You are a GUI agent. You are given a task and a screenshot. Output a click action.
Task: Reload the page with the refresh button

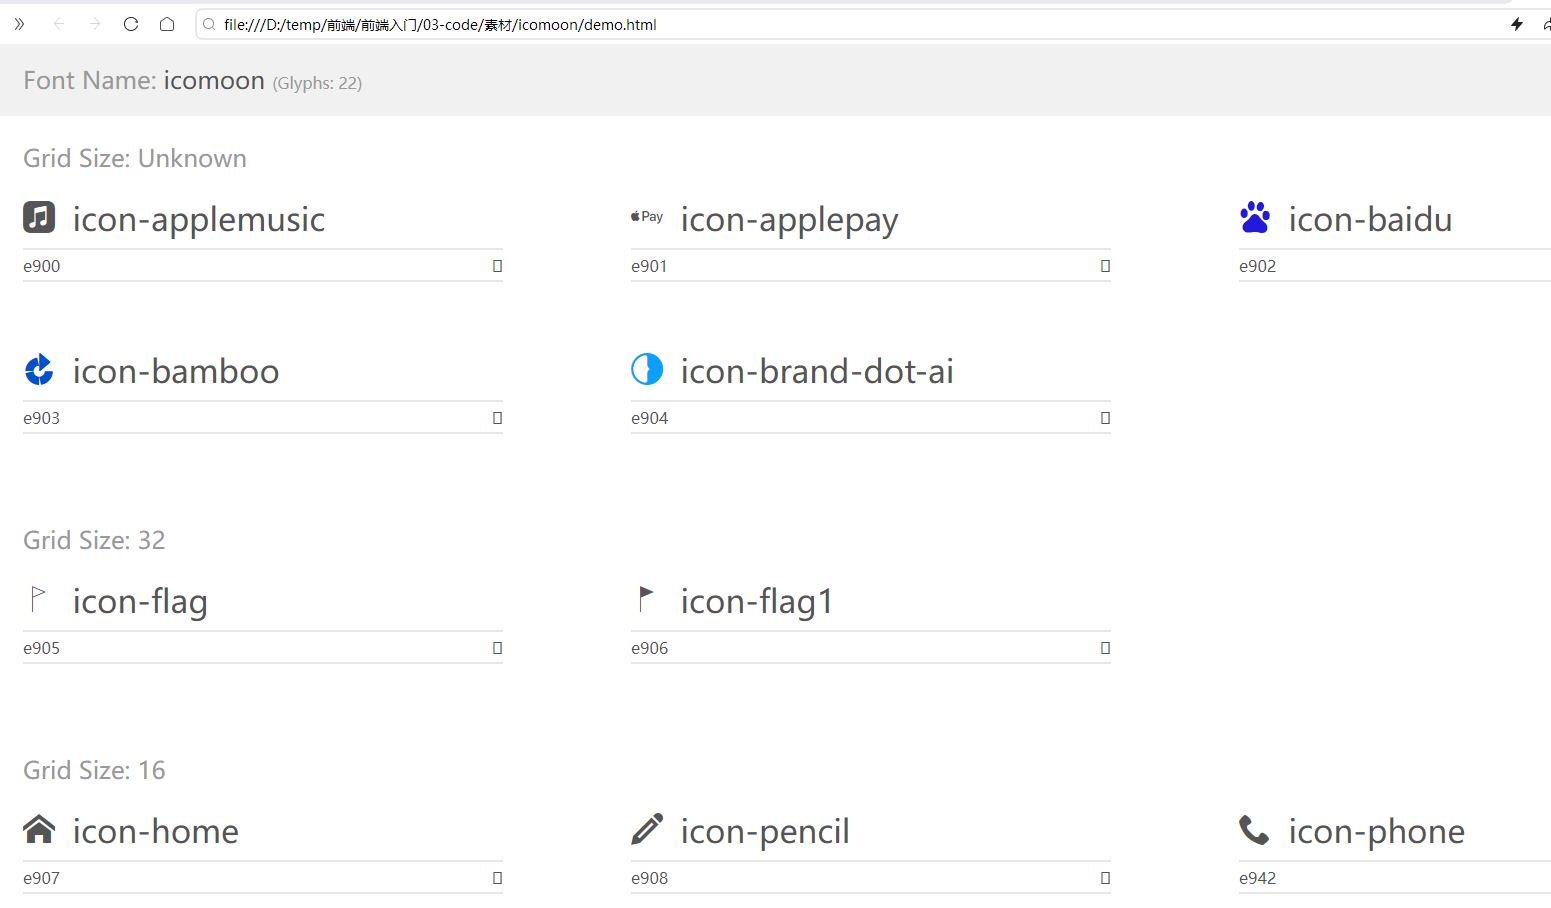[131, 24]
